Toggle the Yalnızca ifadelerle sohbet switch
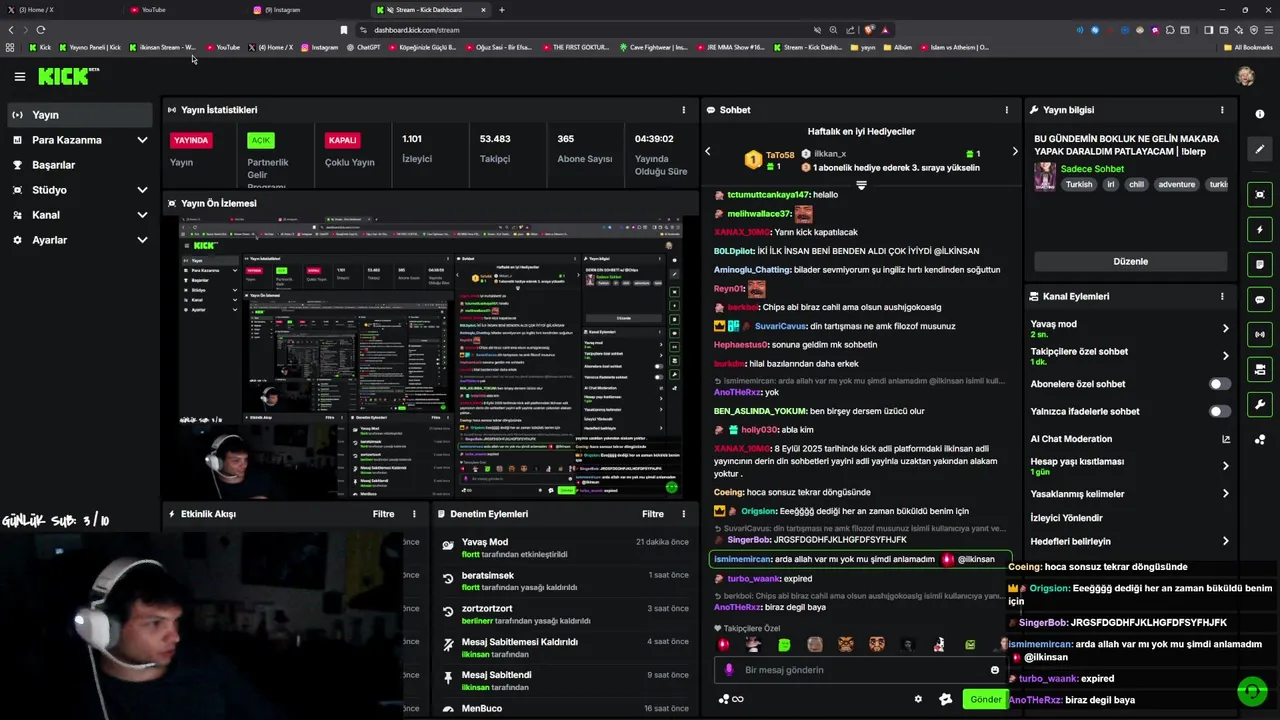This screenshot has height=720, width=1280. pos(1220,411)
